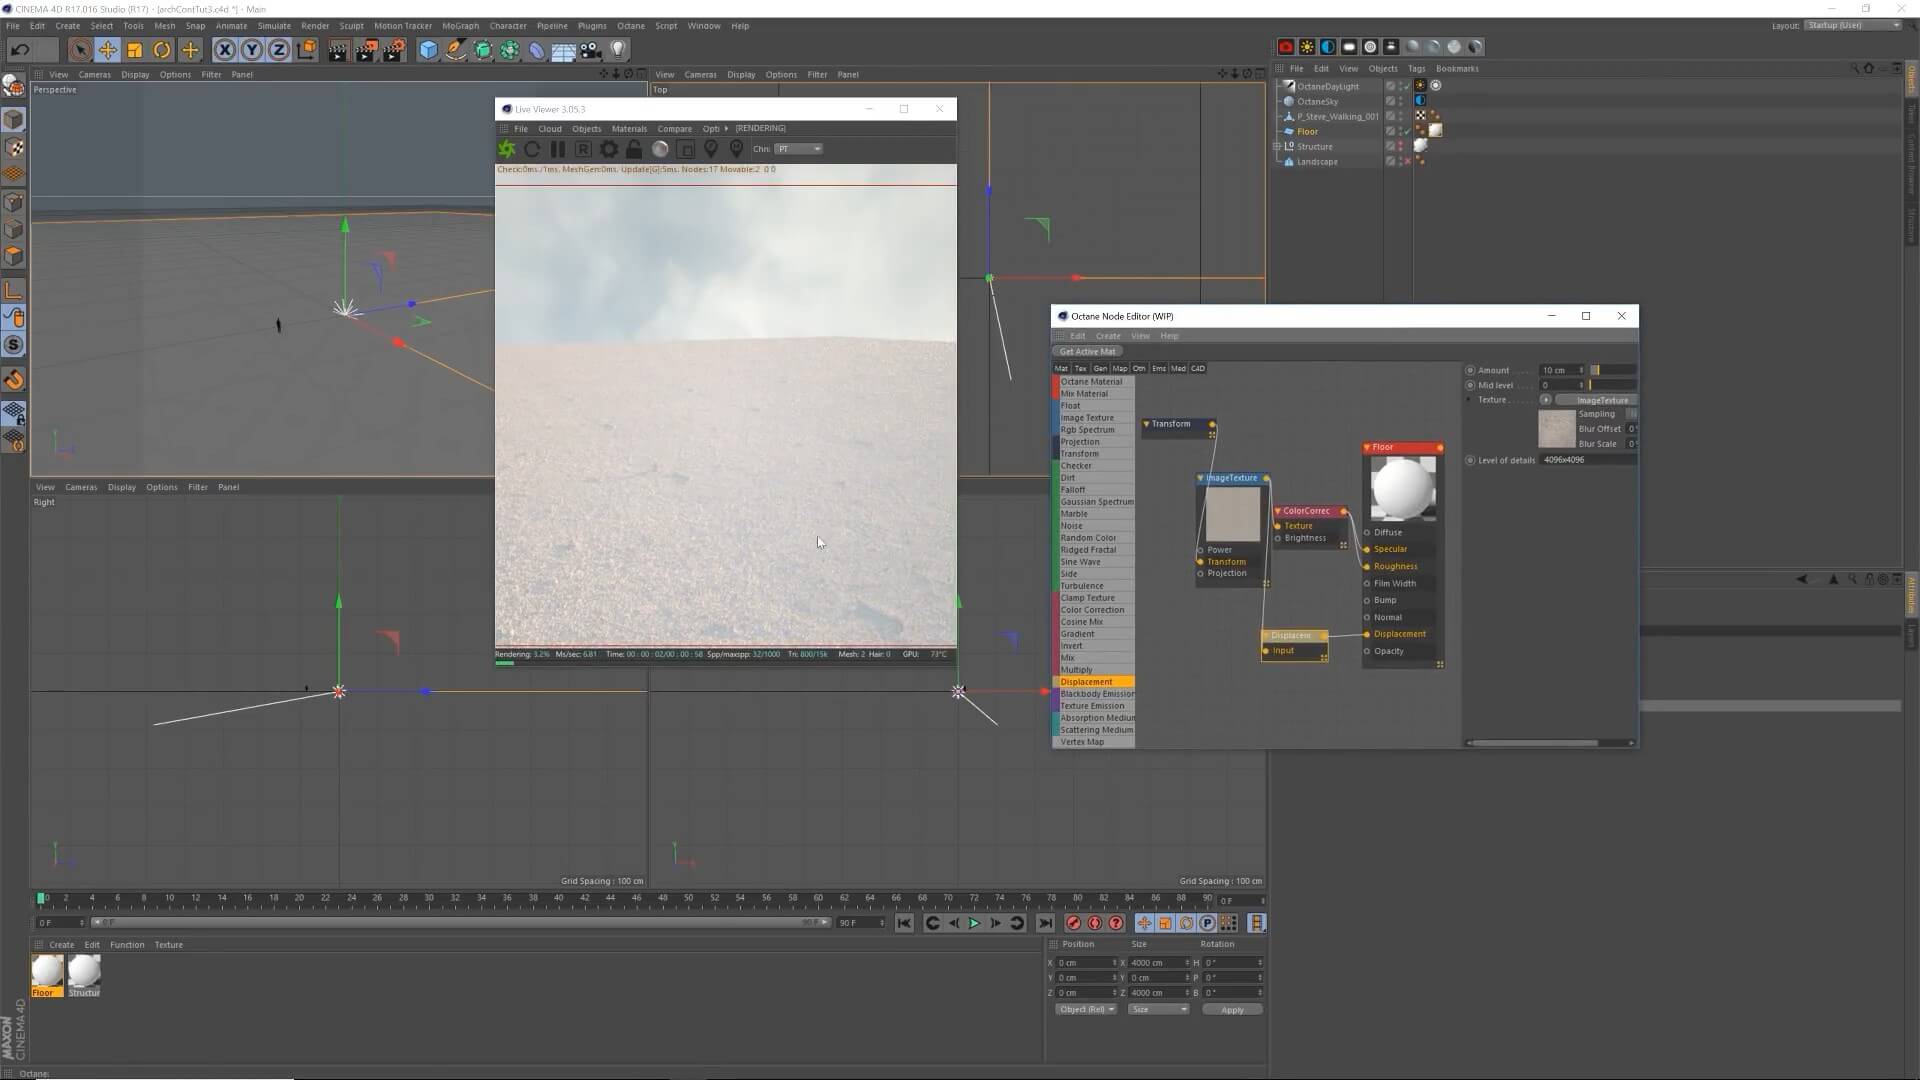
Task: Toggle the X axis lock
Action: [225, 50]
